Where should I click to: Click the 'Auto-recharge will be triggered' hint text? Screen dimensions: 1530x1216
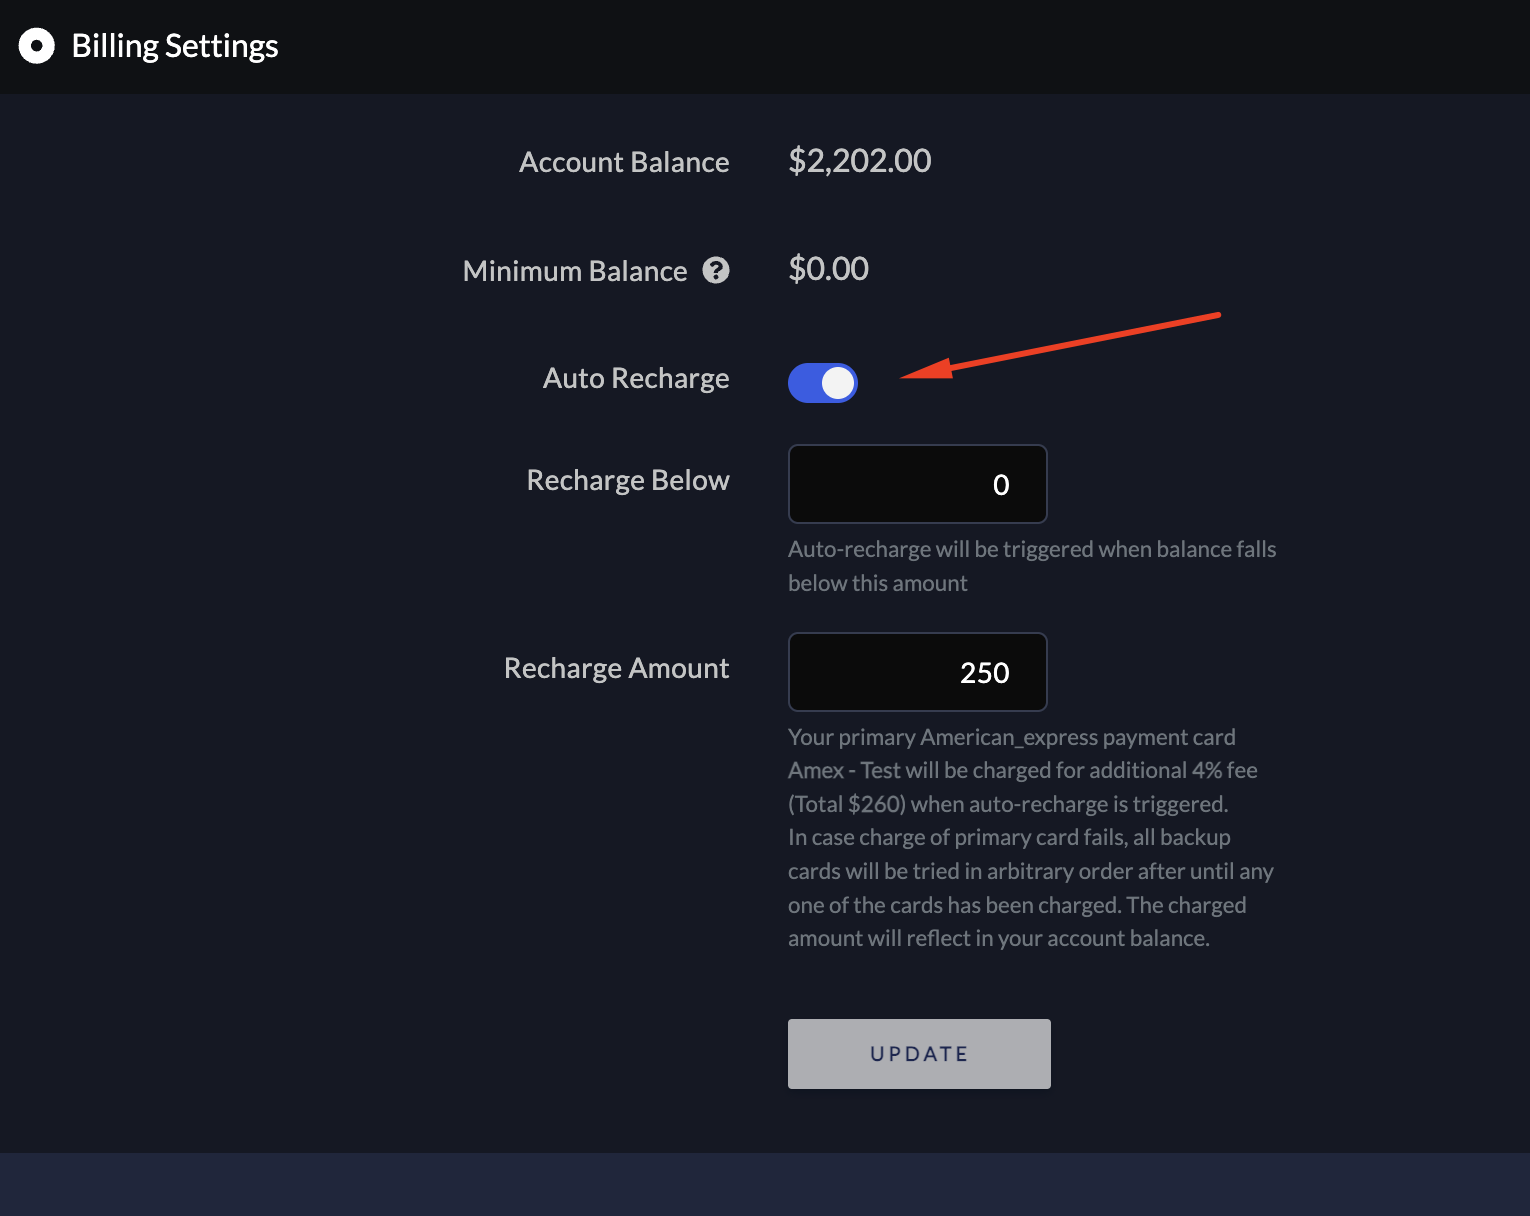(1032, 566)
